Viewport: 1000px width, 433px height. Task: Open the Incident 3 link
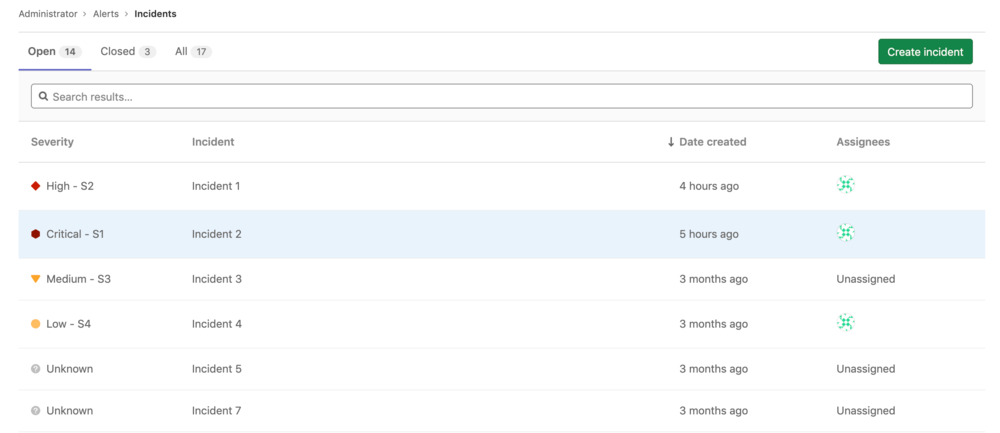coord(217,279)
